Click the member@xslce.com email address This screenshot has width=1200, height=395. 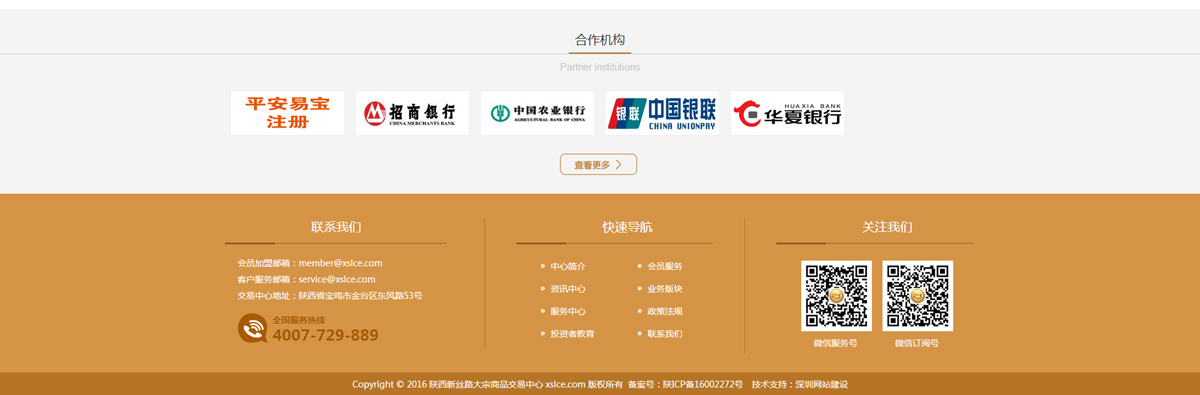point(340,263)
